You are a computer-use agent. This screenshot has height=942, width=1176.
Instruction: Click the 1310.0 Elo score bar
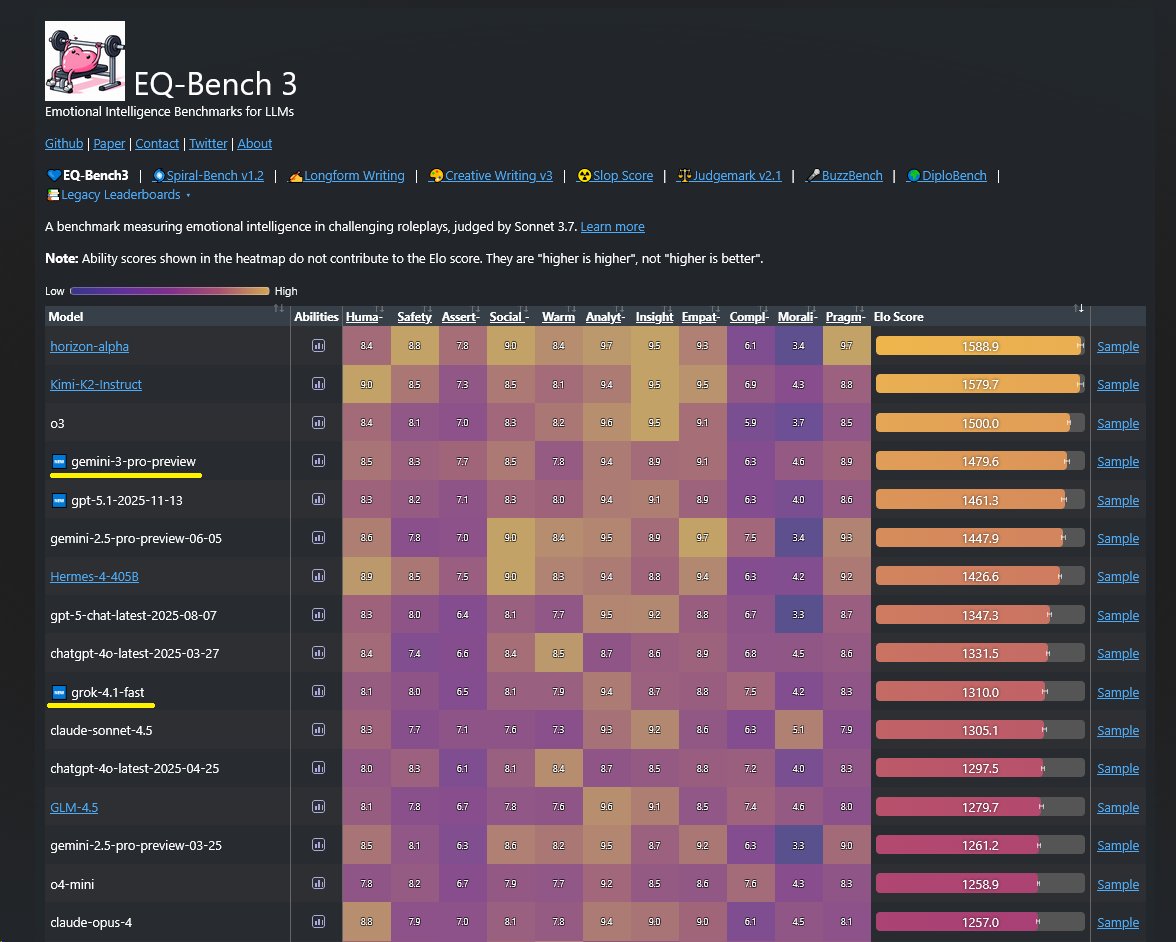[980, 692]
